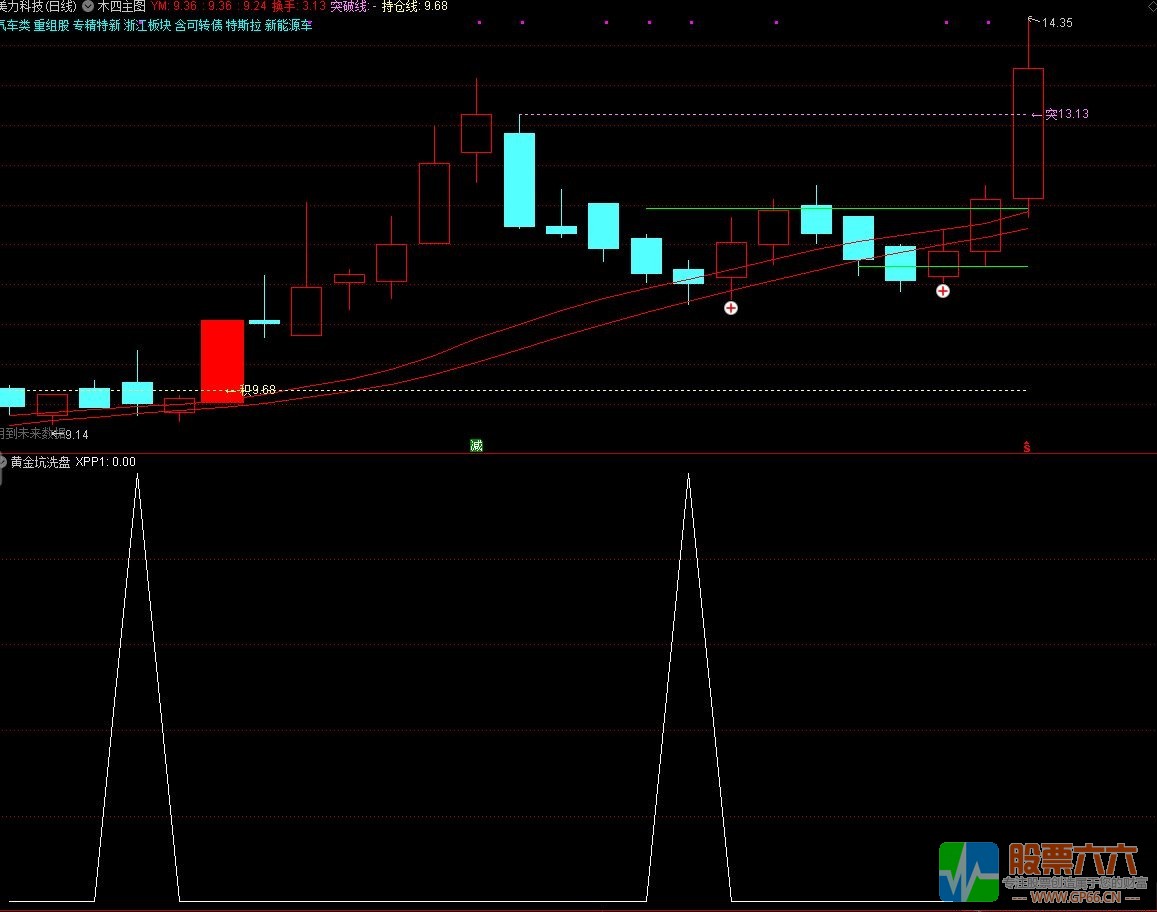Select the solid red candlestick

click(x=222, y=362)
